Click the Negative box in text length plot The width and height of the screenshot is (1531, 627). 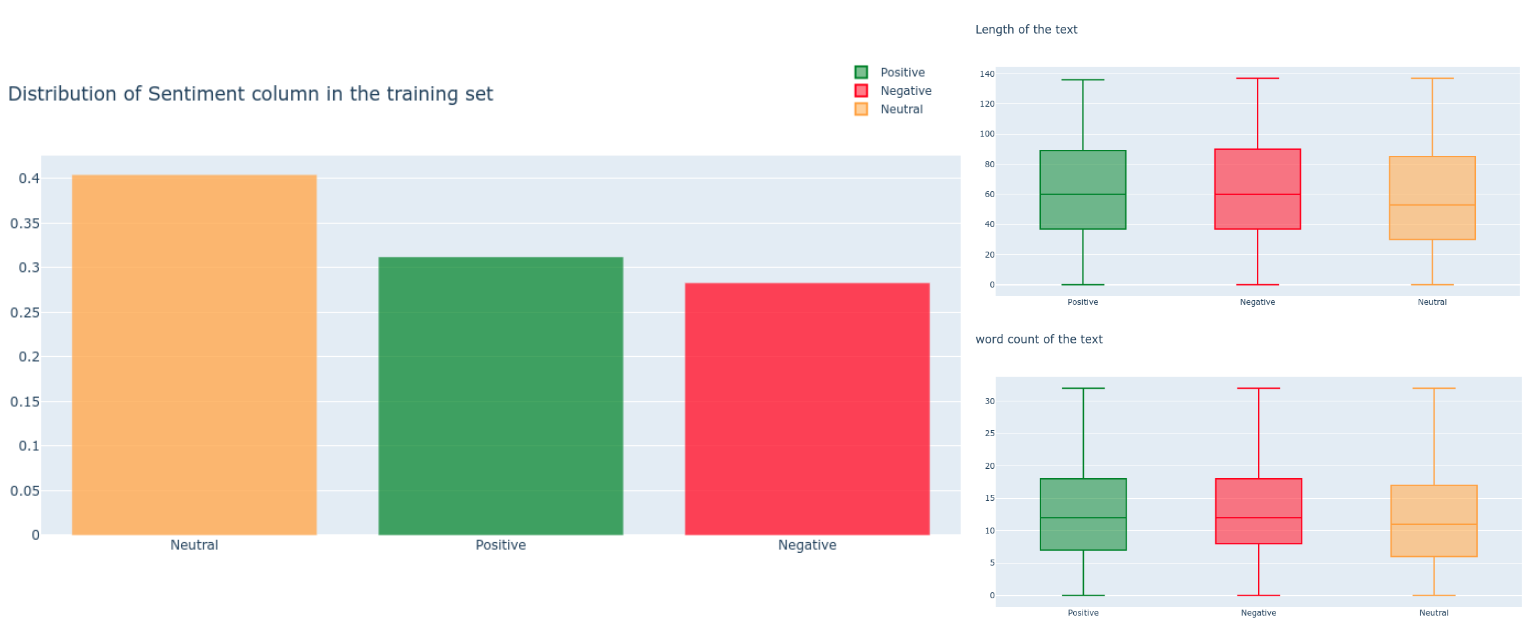[x=1257, y=189]
